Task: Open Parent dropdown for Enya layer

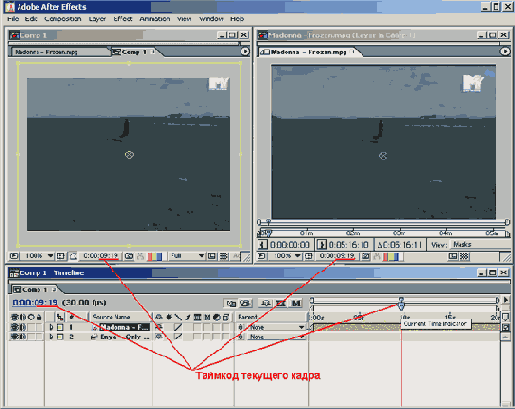Action: coord(277,337)
